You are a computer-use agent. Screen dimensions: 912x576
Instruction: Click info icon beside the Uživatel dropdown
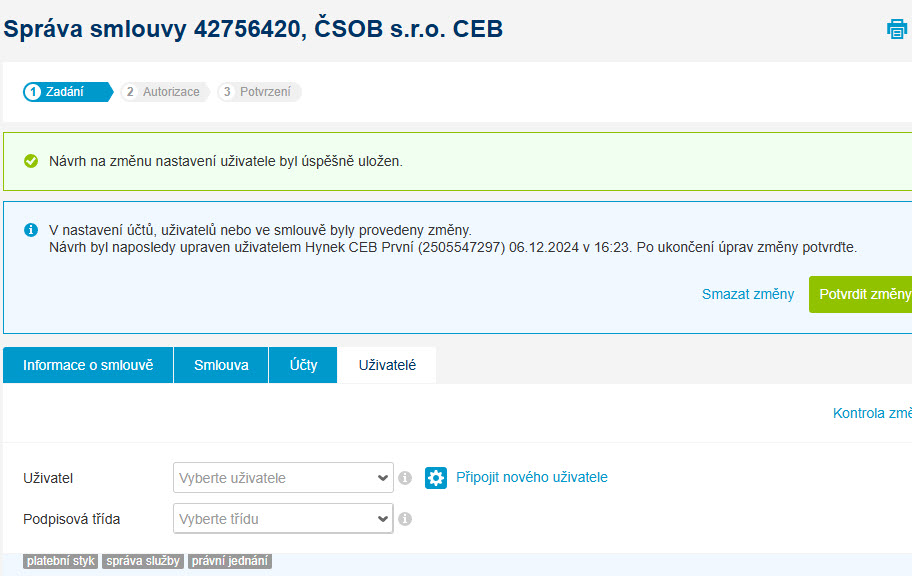pyautogui.click(x=405, y=478)
